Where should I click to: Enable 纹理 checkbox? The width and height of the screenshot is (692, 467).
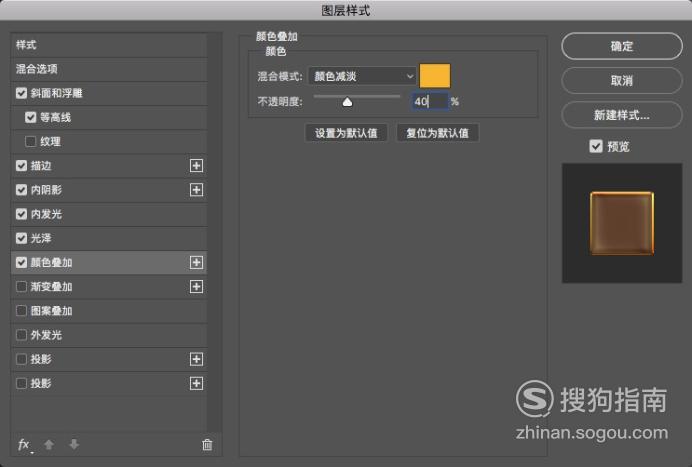click(x=30, y=142)
